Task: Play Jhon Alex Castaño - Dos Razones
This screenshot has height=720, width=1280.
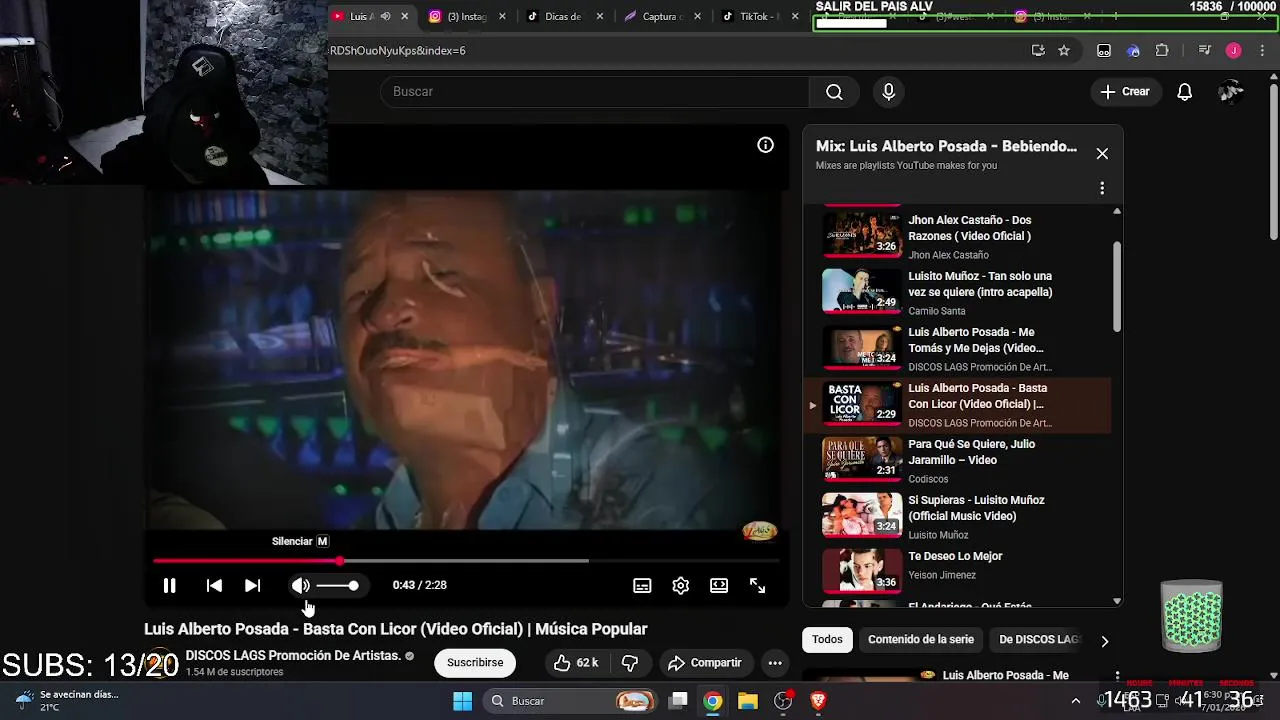Action: click(x=958, y=236)
